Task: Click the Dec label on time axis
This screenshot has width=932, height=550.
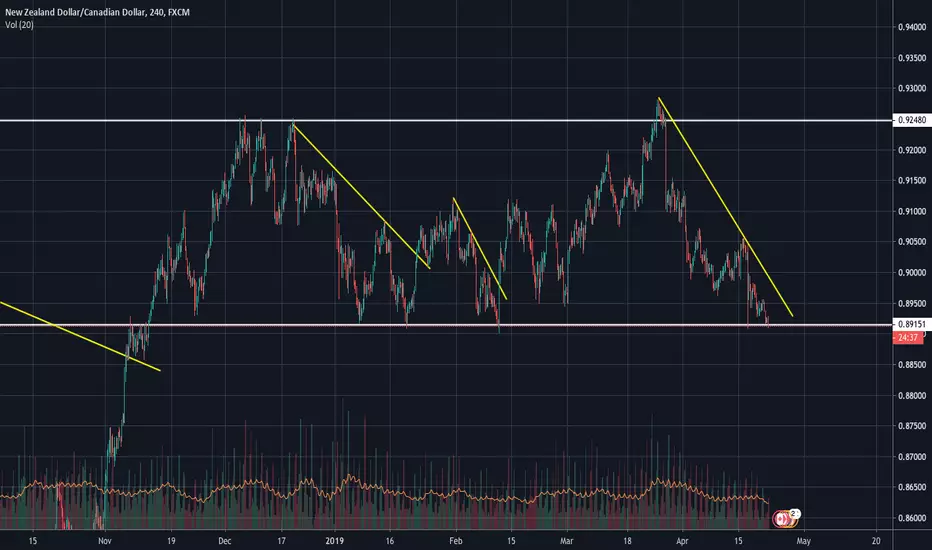Action: [225, 540]
